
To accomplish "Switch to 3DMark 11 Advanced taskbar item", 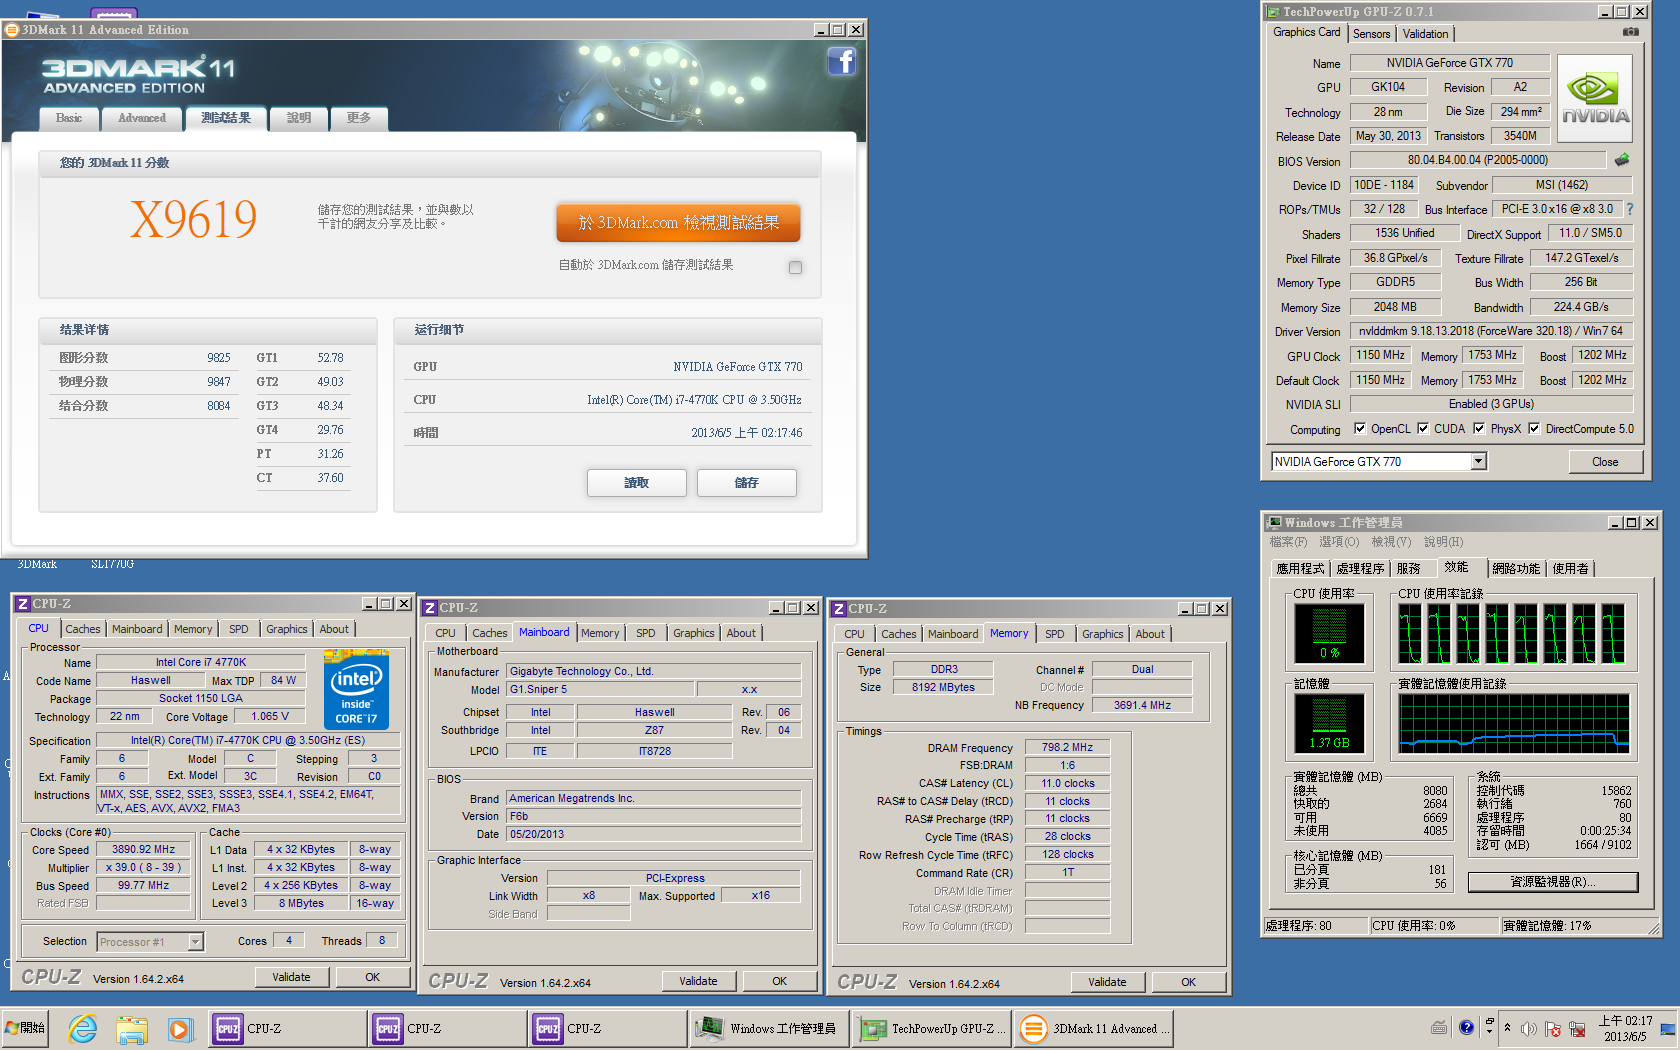I will [1093, 1028].
